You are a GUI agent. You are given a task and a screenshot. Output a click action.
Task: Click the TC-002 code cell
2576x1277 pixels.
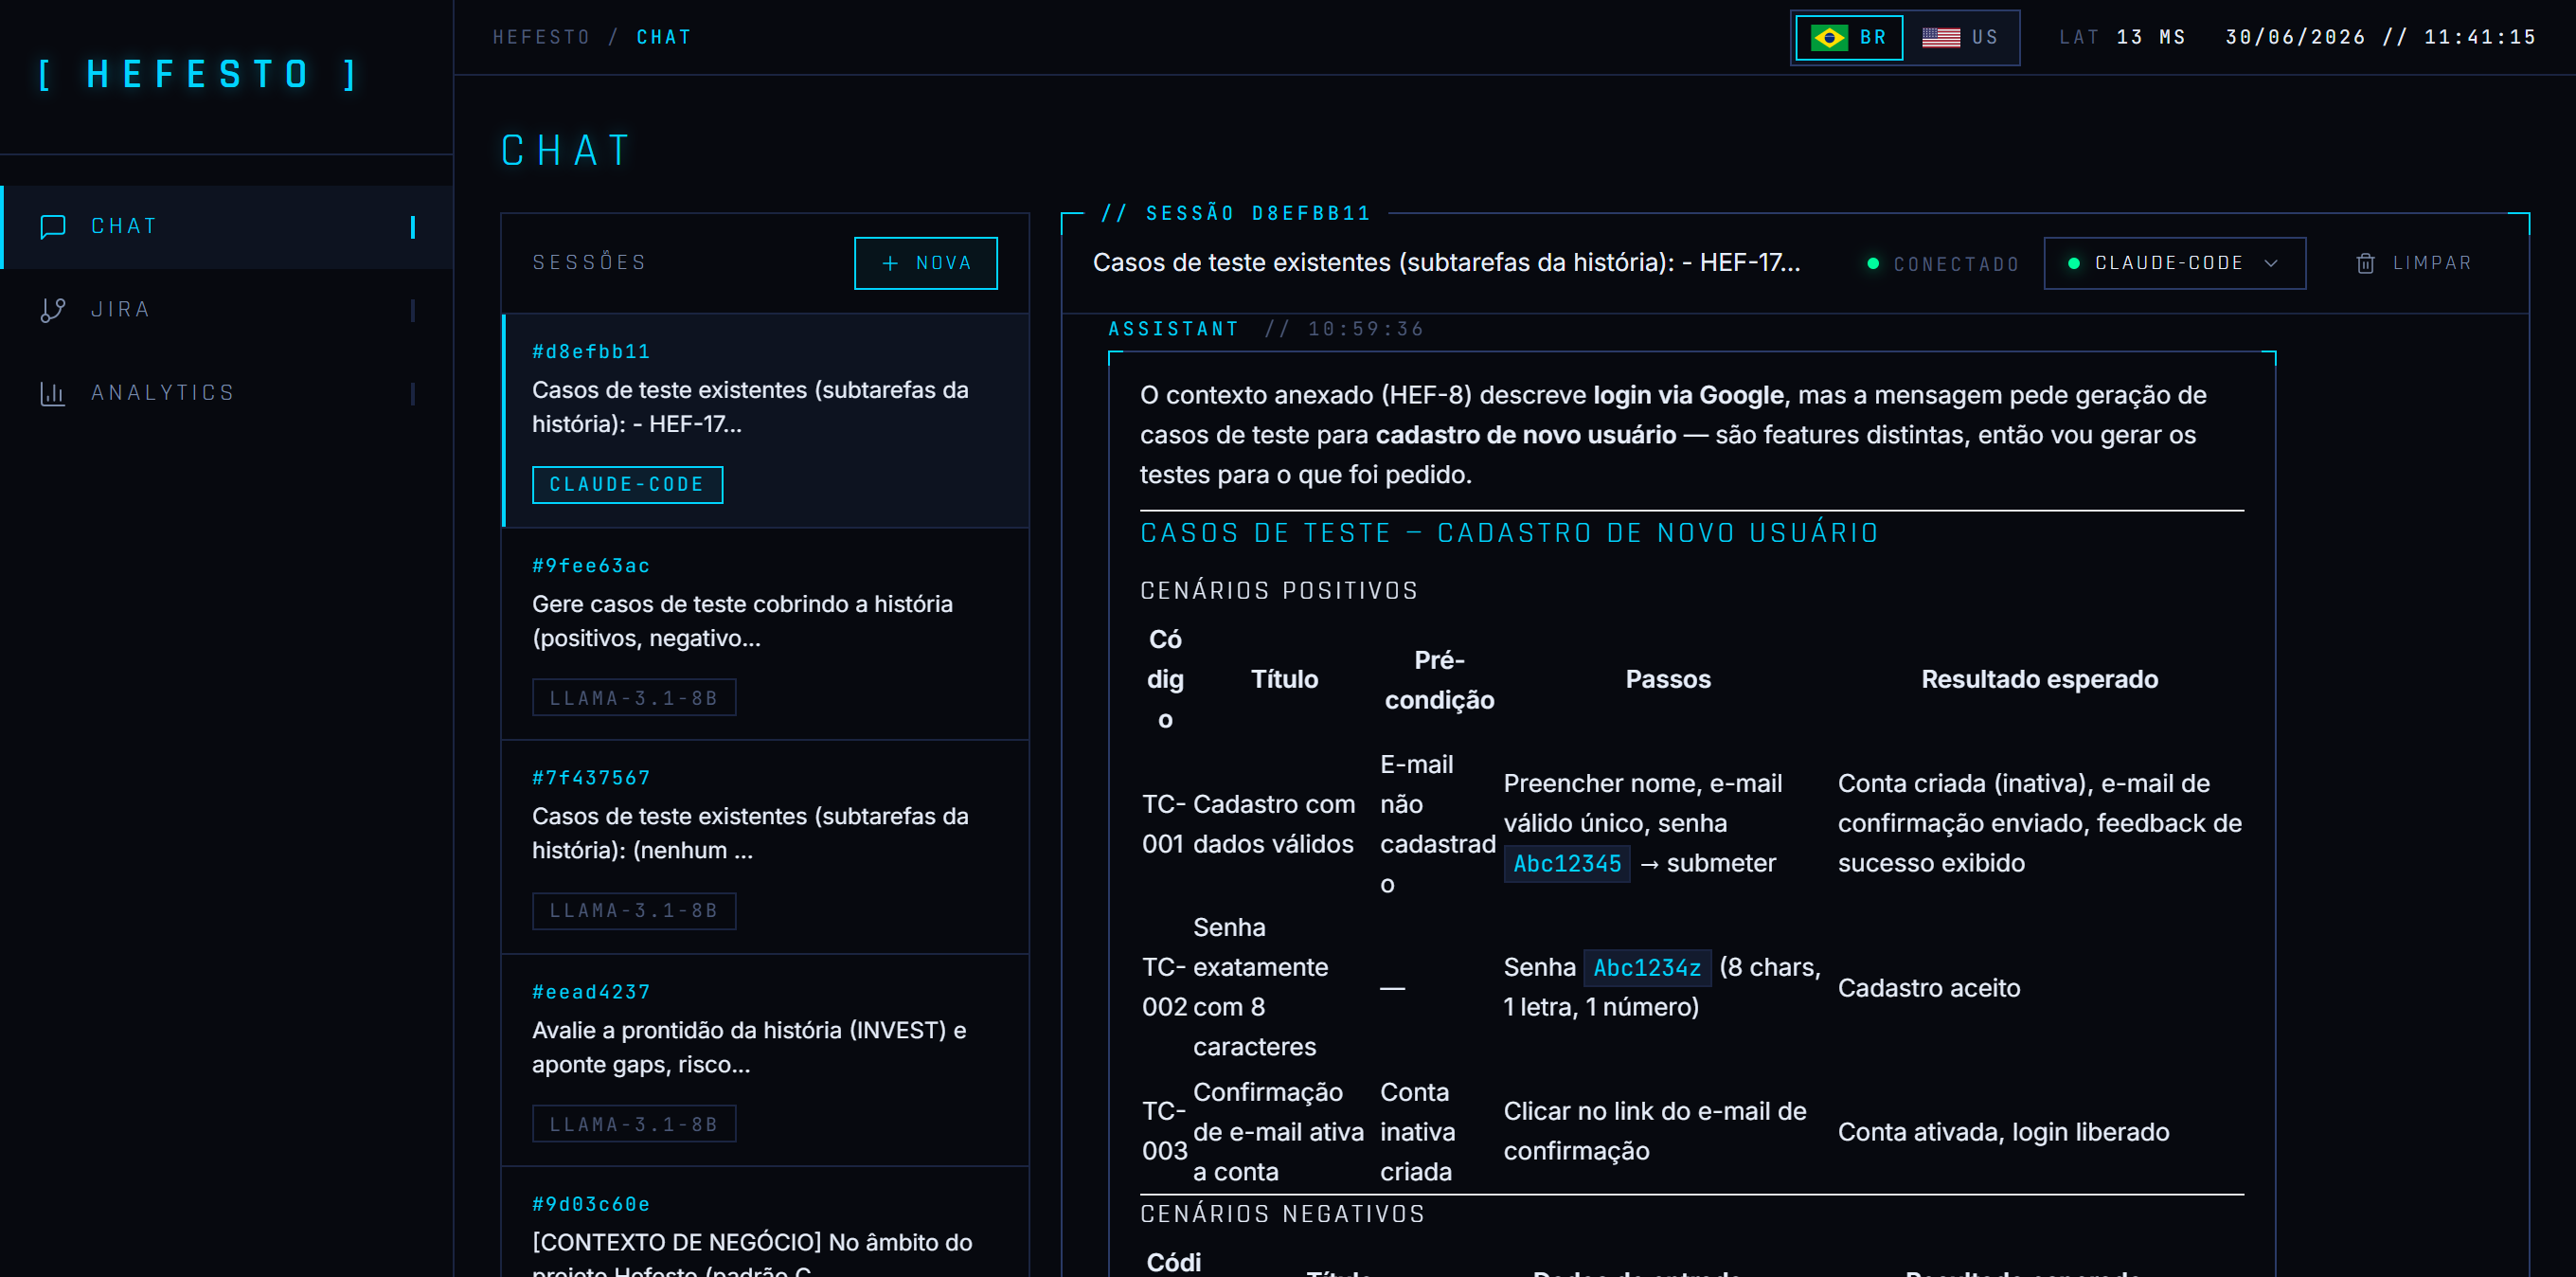[x=1164, y=987]
